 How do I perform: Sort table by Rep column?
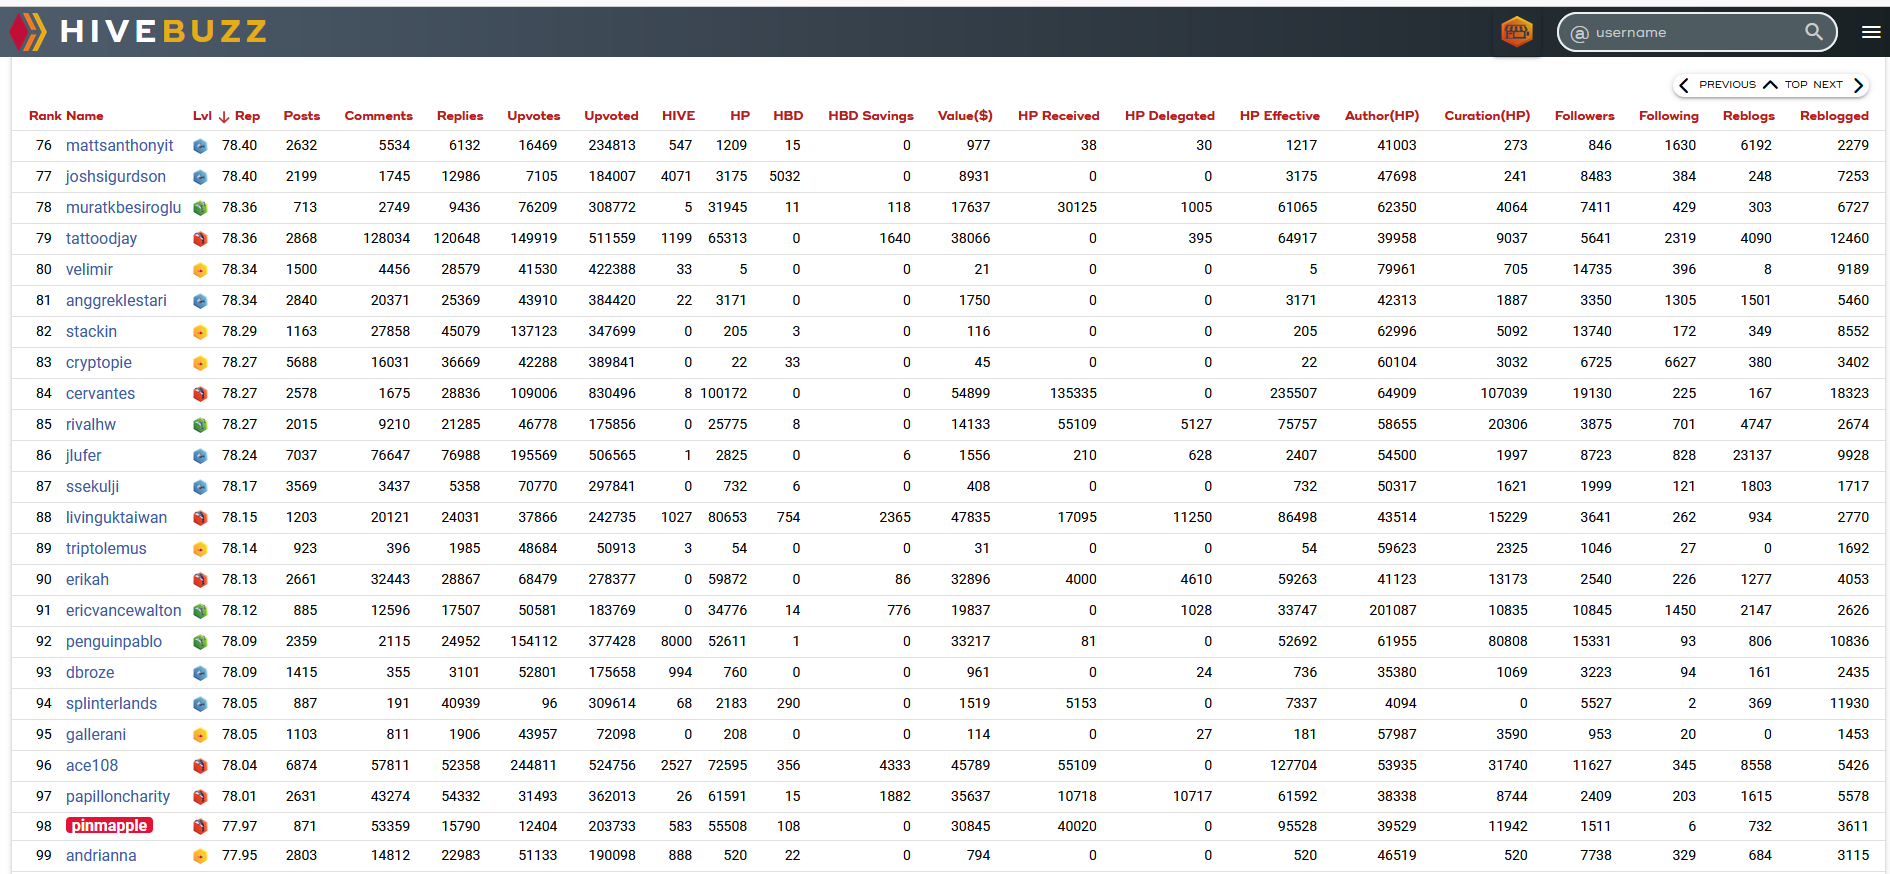pyautogui.click(x=247, y=116)
